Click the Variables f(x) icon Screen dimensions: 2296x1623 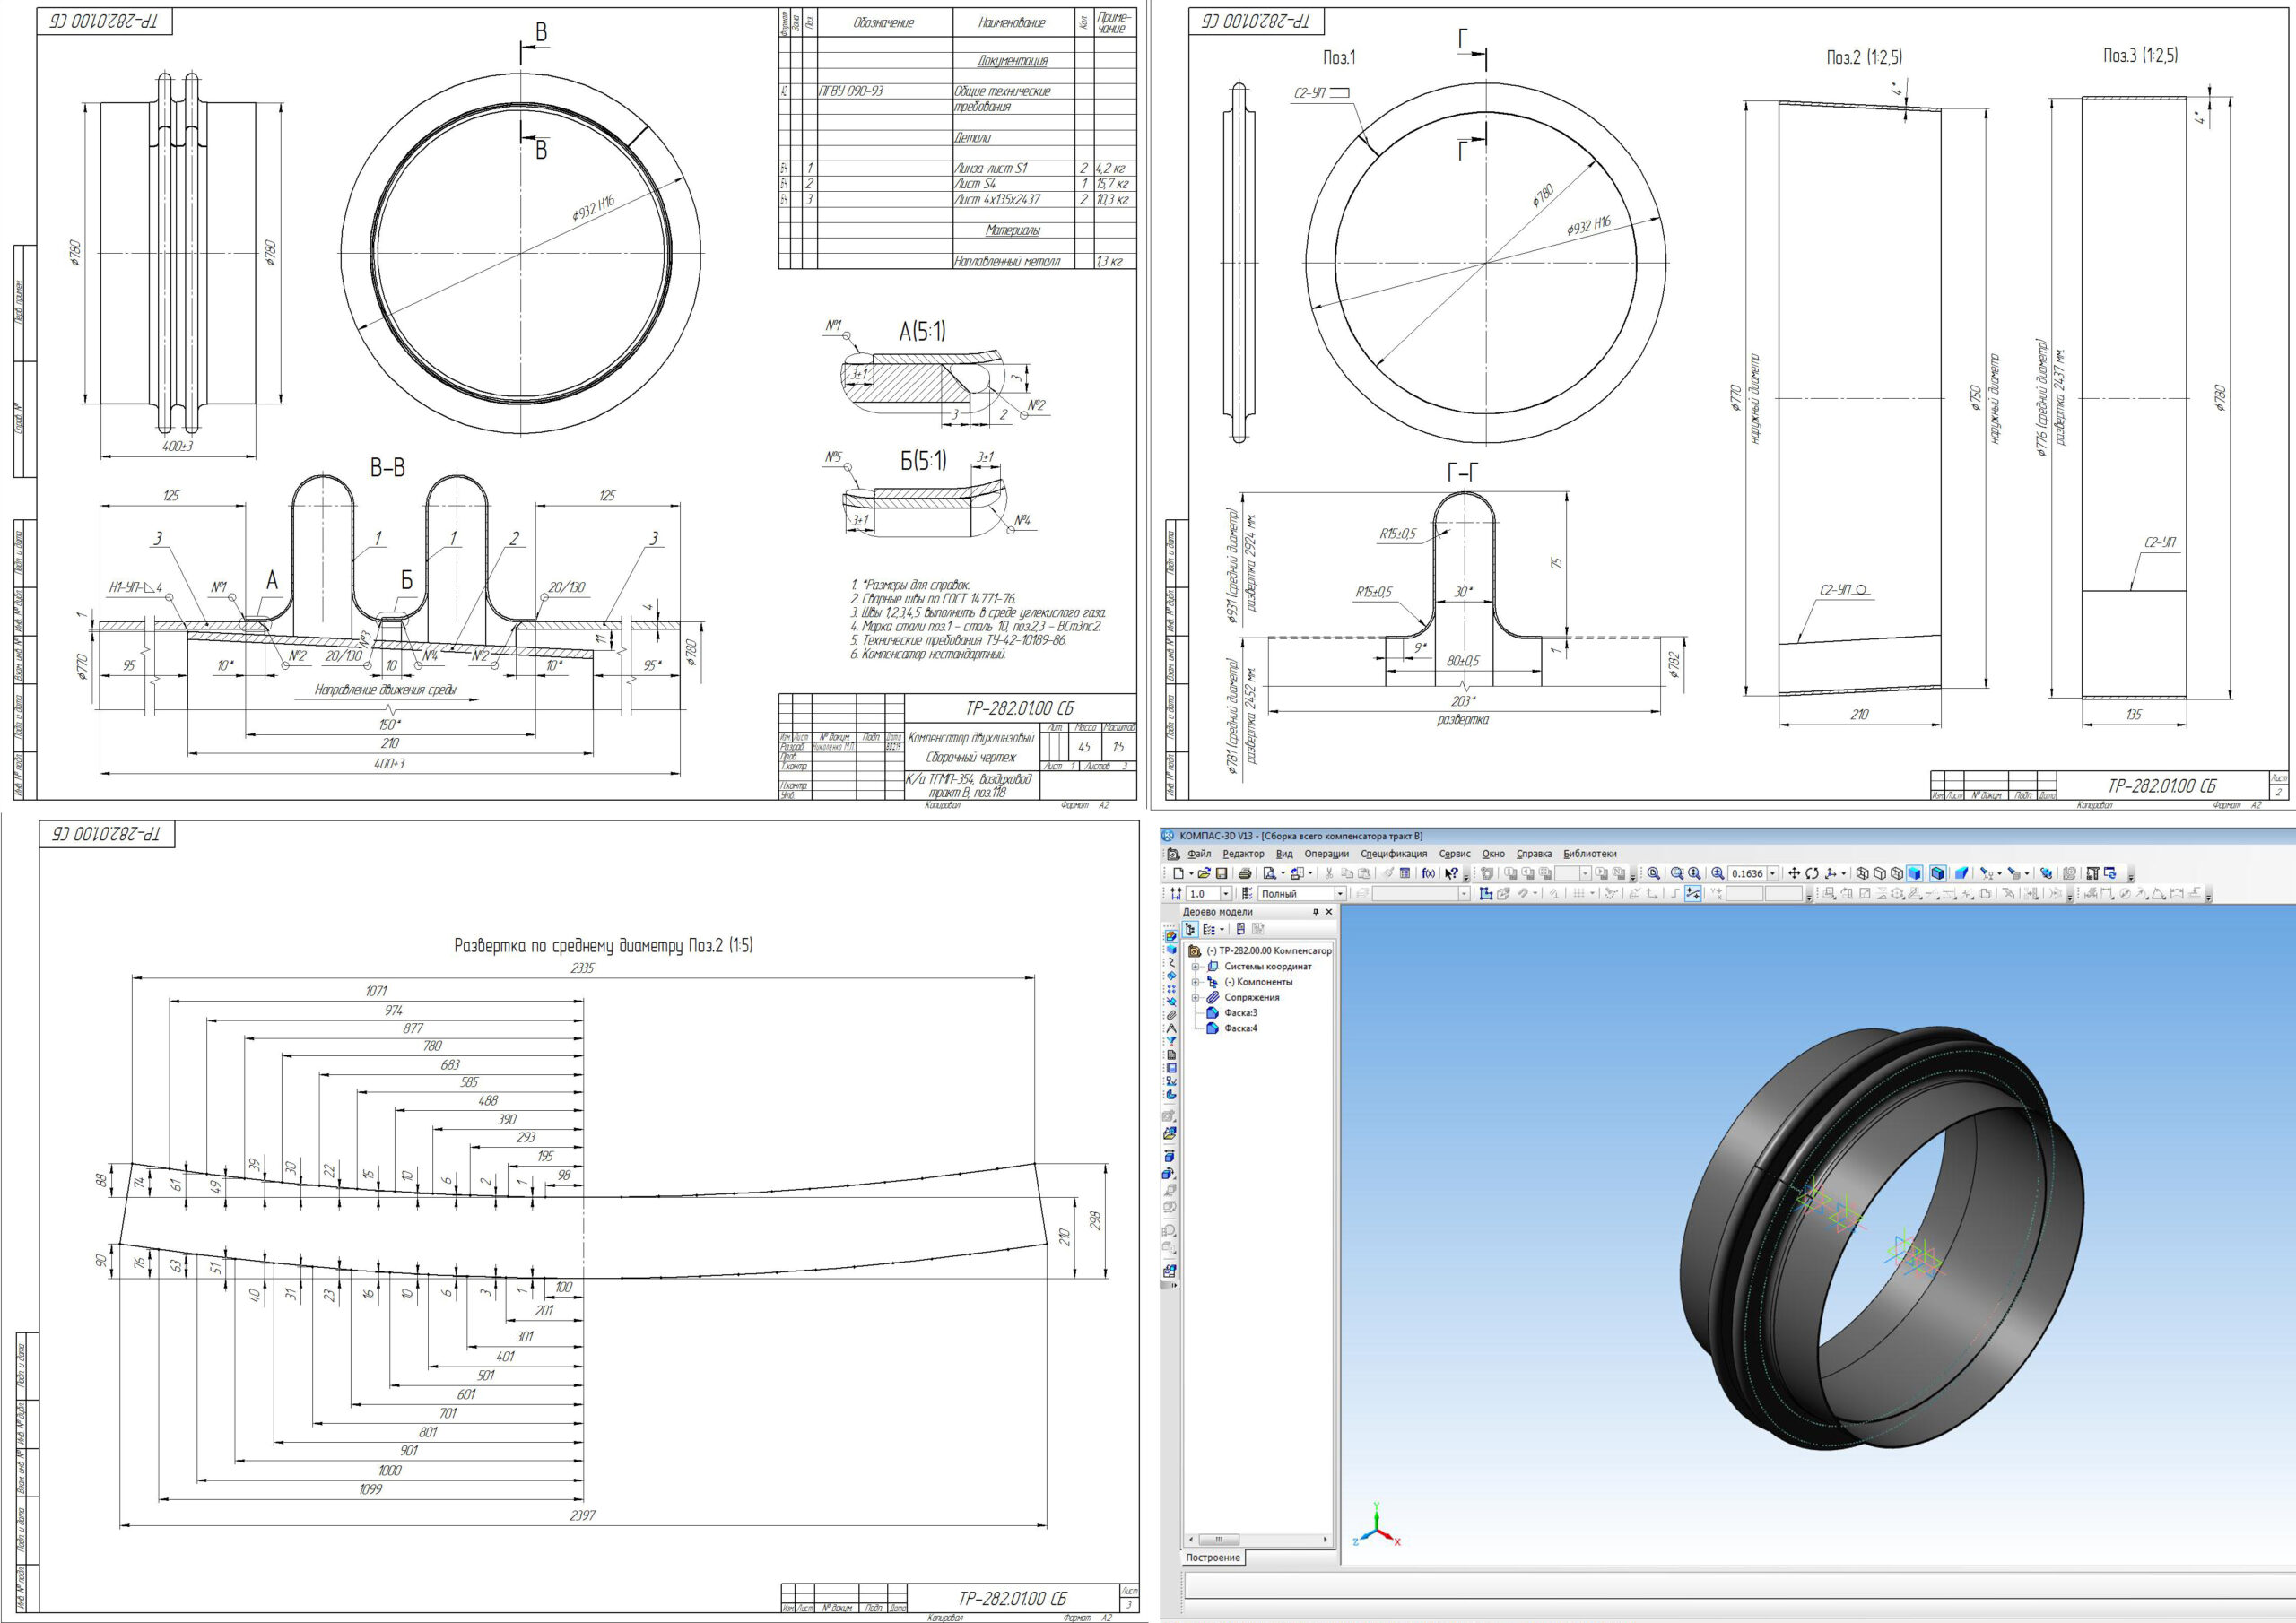pyautogui.click(x=1429, y=874)
